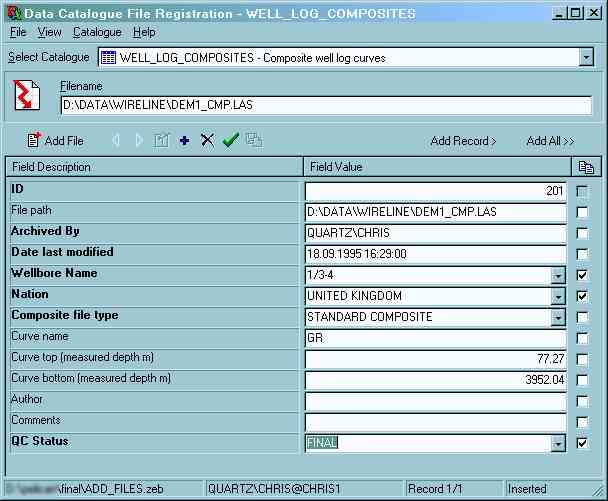Click the next record arrow icon
608x501 pixels.
pos(139,141)
